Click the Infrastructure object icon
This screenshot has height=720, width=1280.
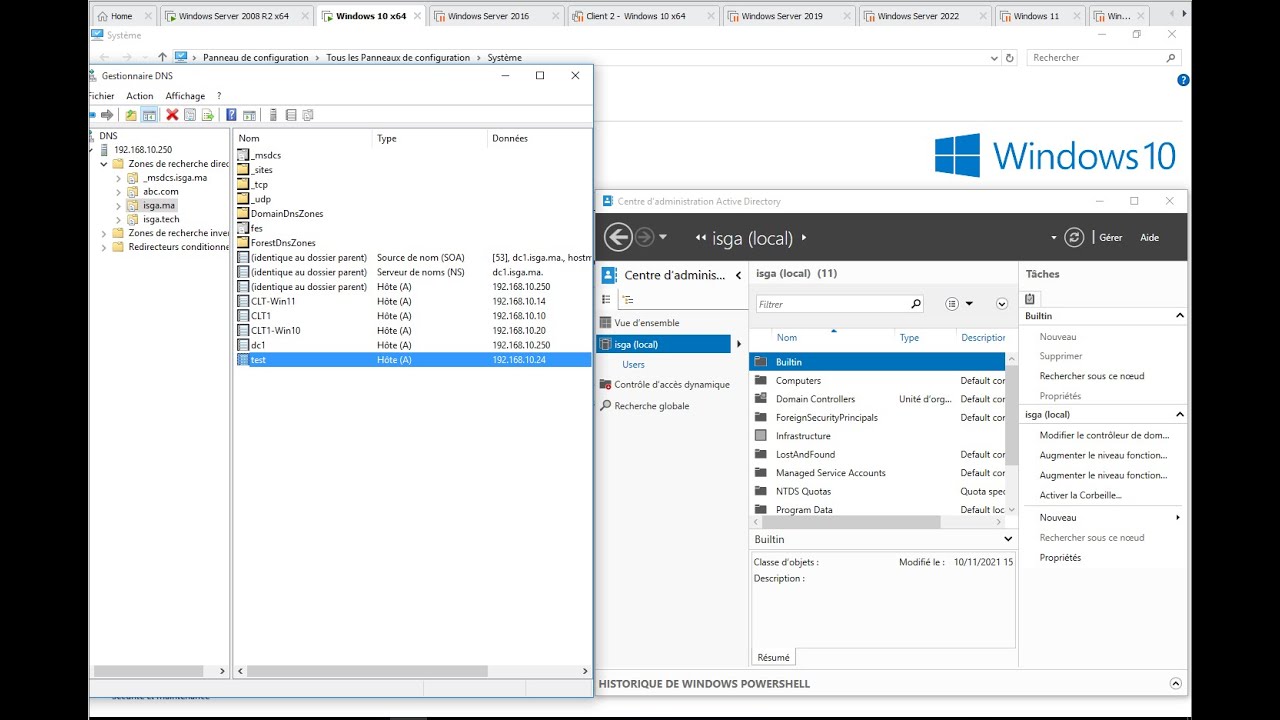(x=760, y=436)
